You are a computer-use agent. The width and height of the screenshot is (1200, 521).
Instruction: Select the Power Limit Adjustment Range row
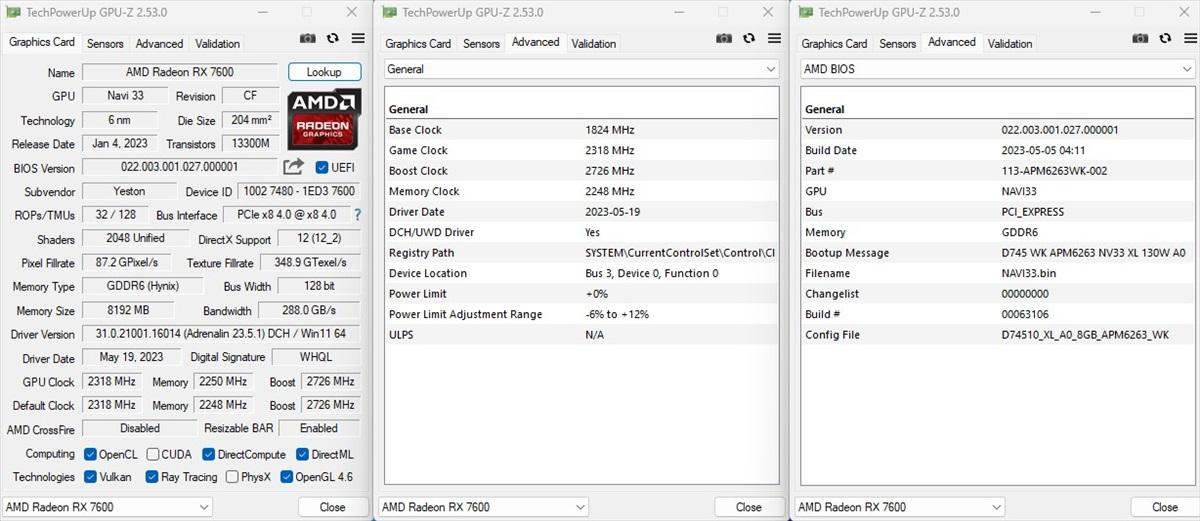coord(581,314)
